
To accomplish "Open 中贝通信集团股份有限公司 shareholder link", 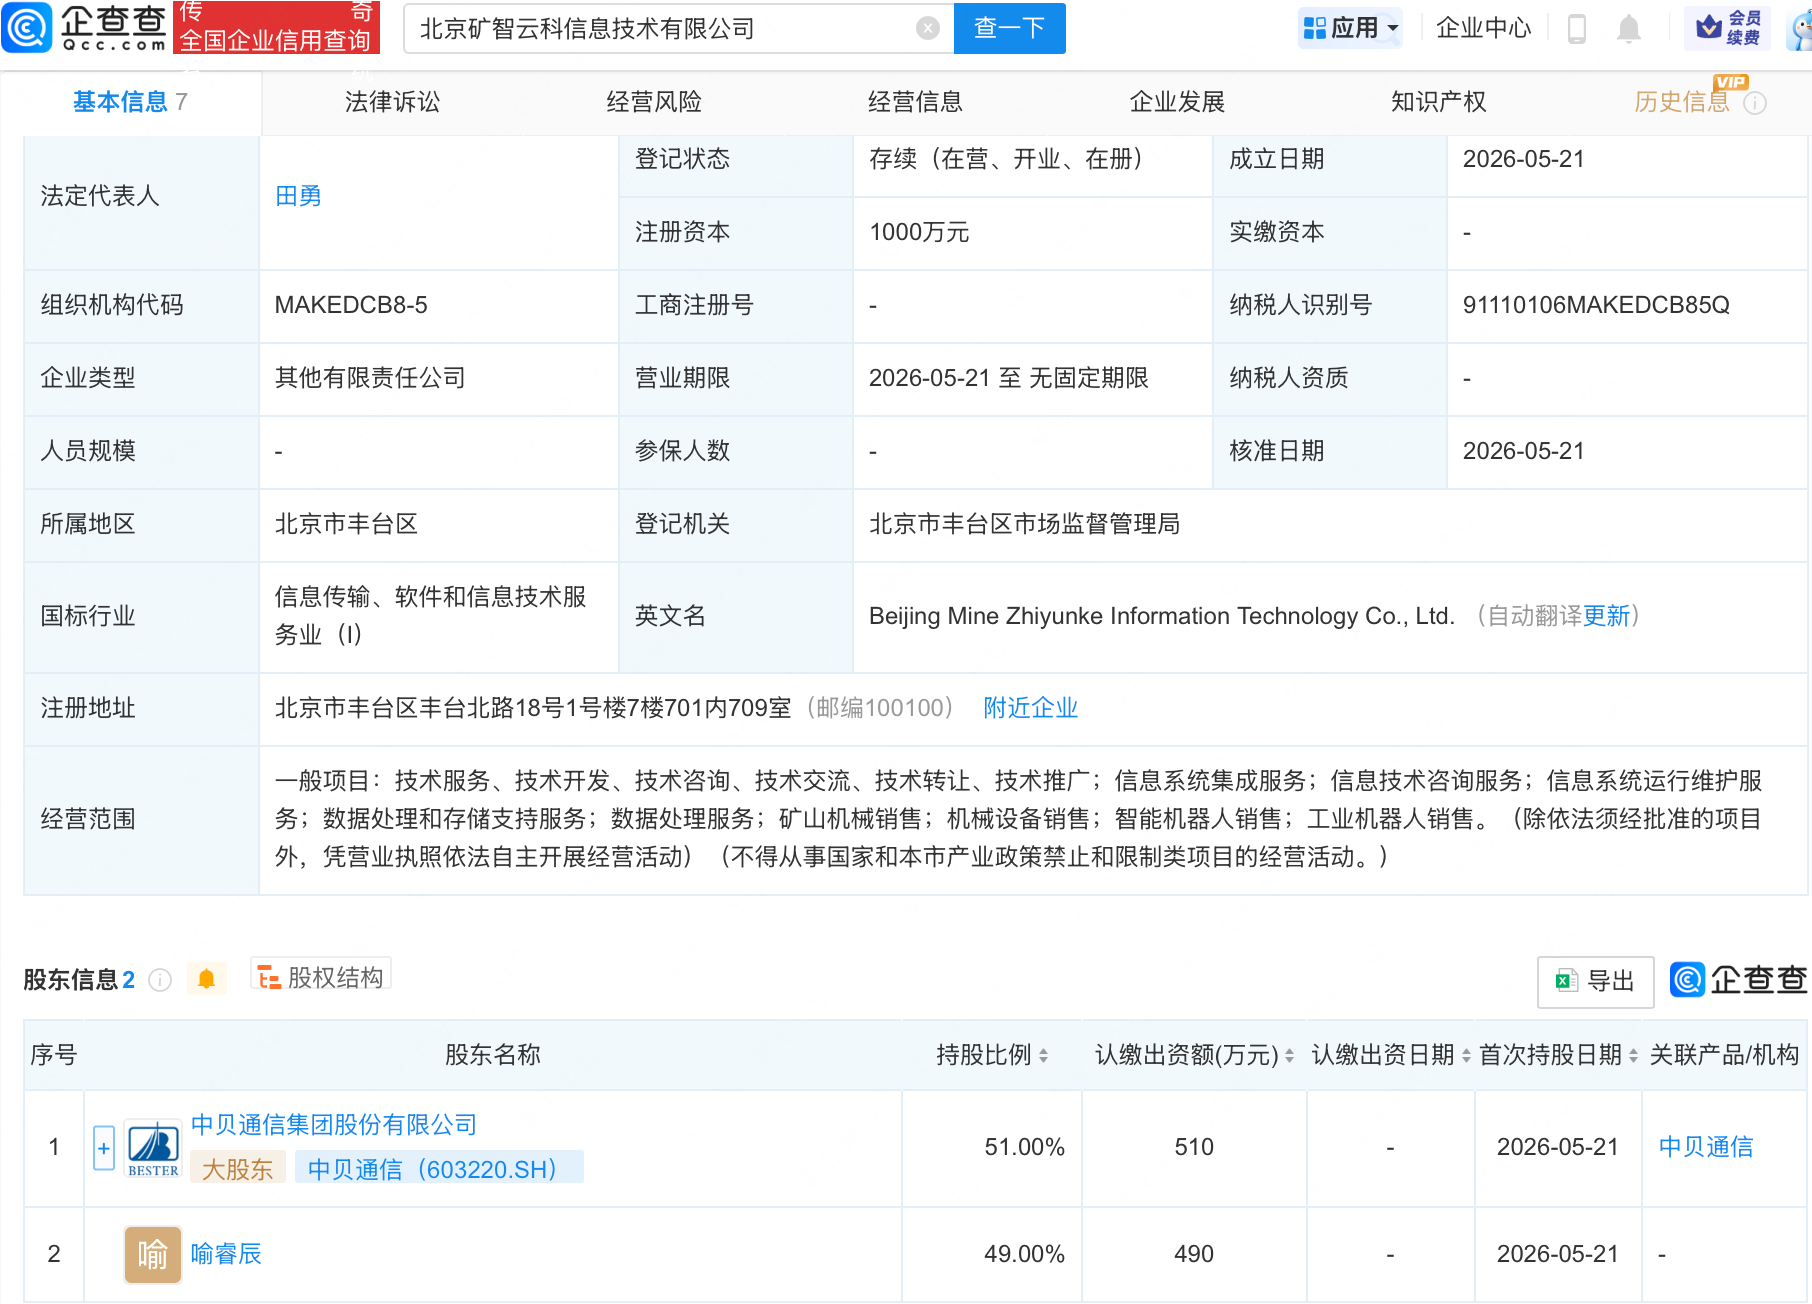I will 334,1125.
